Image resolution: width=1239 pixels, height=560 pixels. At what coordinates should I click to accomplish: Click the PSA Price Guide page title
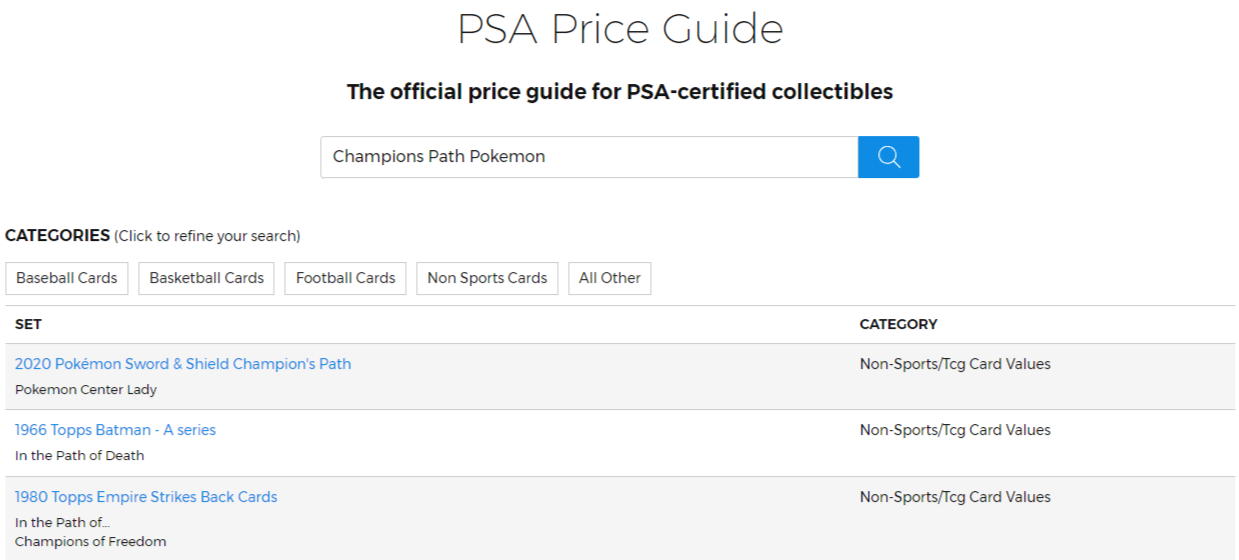coord(620,29)
